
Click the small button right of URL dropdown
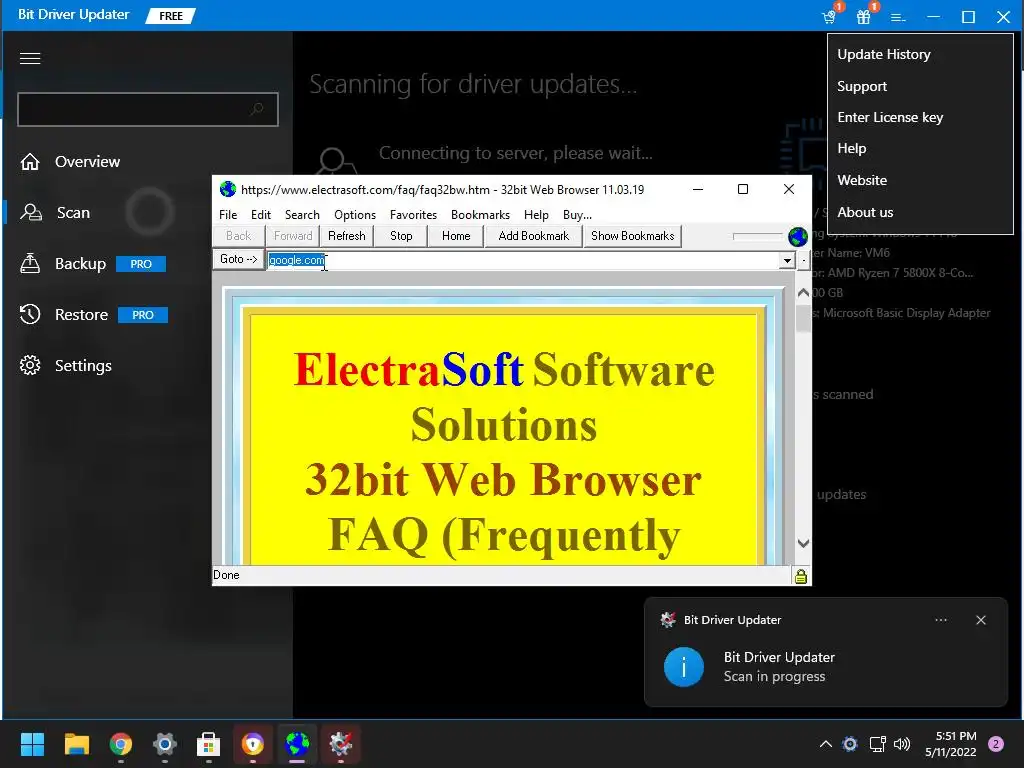(x=803, y=261)
